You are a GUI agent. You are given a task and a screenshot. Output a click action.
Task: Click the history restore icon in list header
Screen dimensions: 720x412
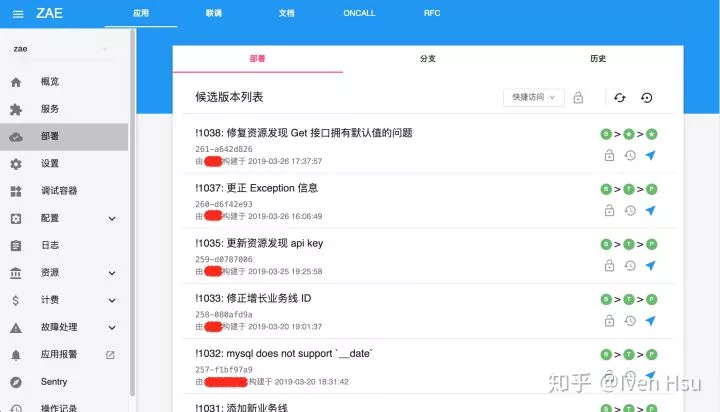(647, 97)
